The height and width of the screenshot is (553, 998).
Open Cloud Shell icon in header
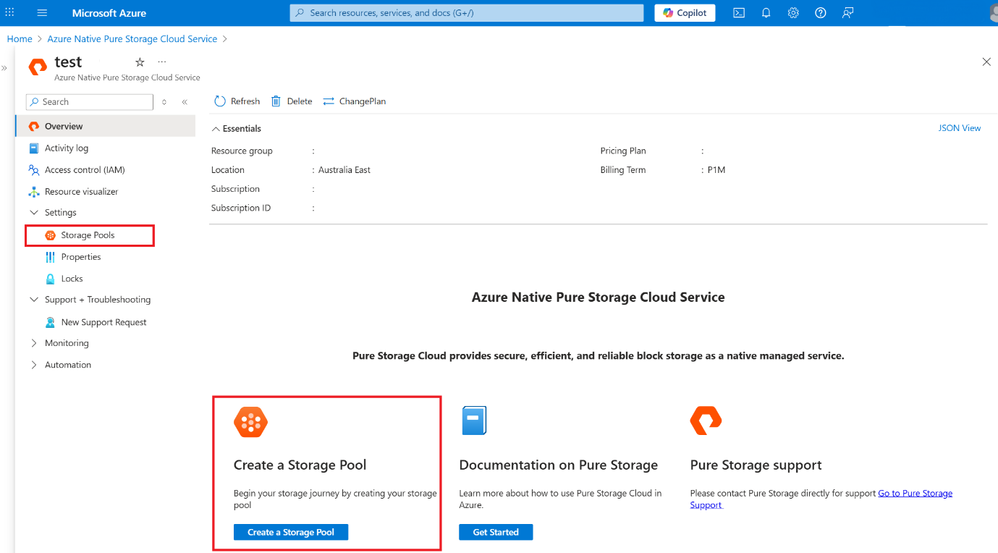coord(739,13)
